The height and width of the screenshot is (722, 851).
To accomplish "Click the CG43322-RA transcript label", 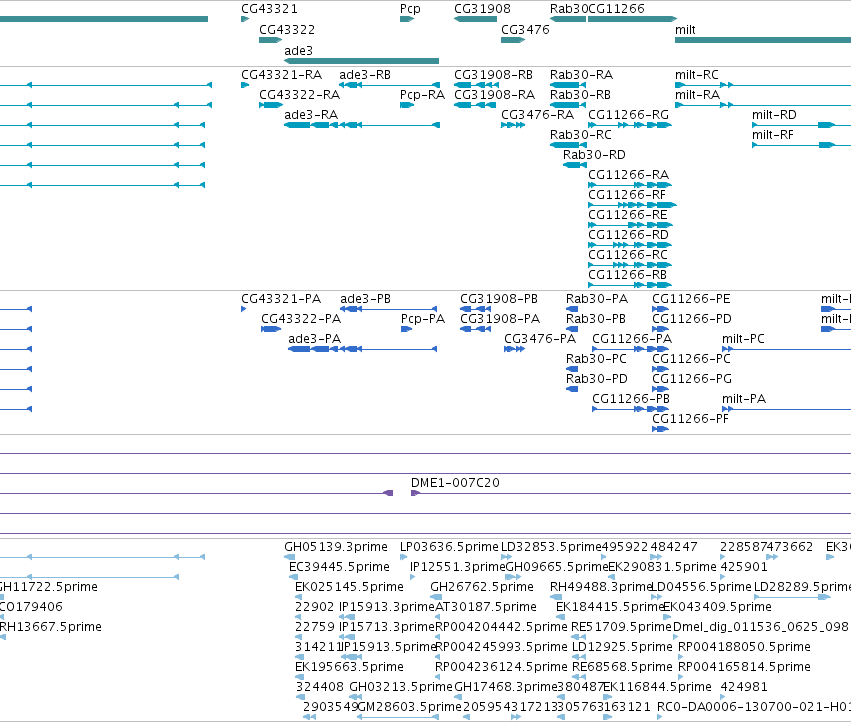I will (x=300, y=95).
